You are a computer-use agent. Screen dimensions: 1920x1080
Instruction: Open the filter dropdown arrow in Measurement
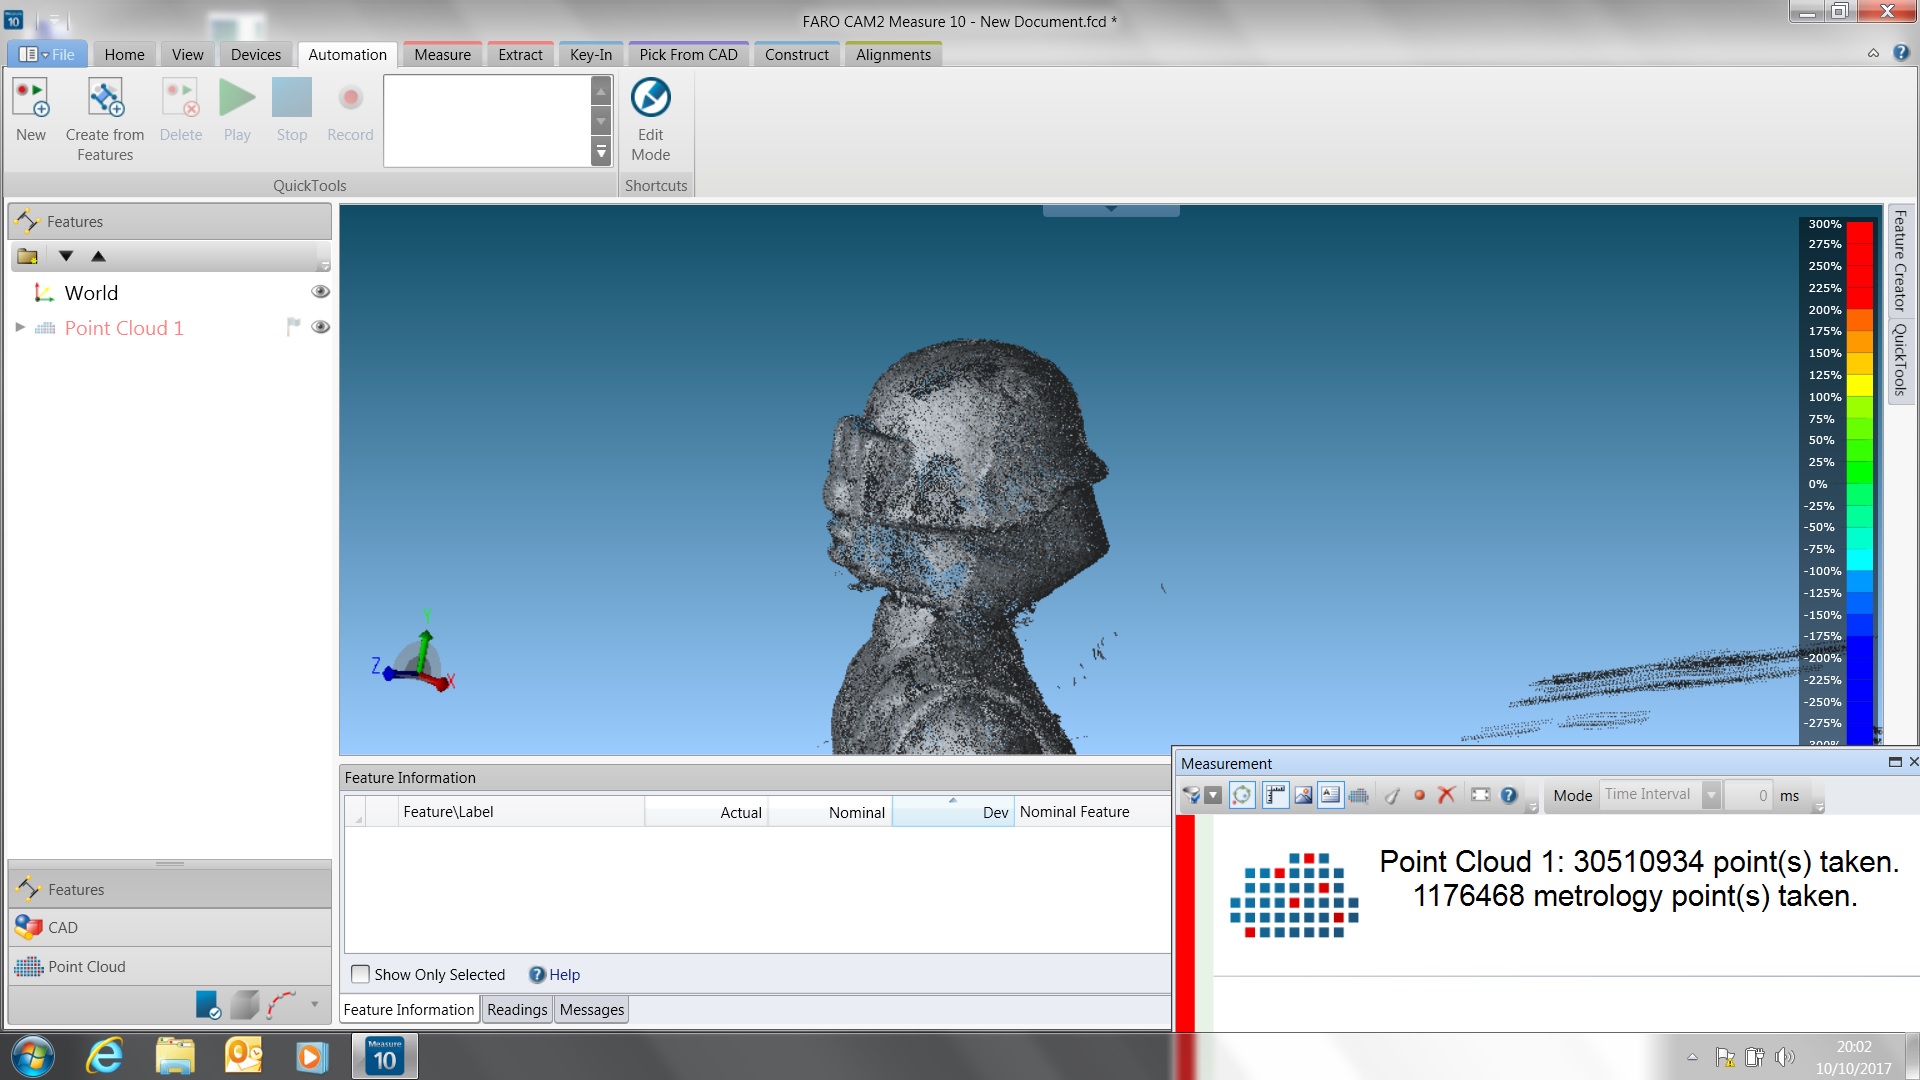(1213, 796)
